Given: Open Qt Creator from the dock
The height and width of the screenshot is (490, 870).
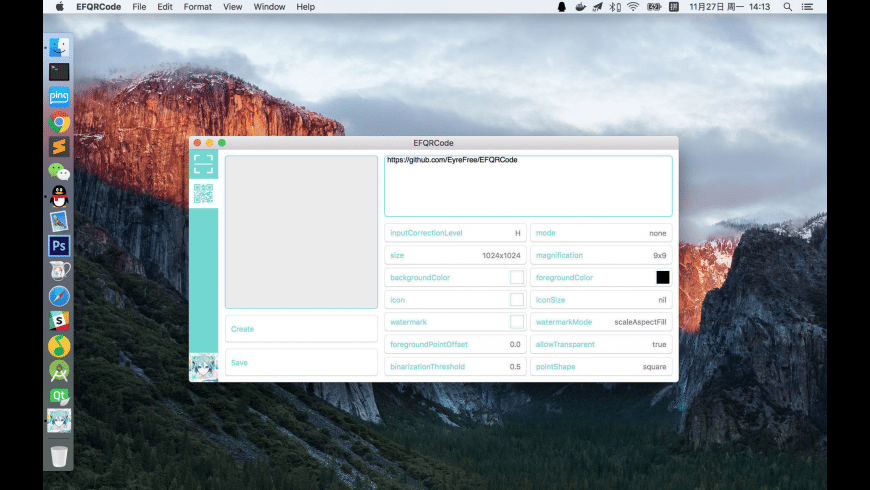Looking at the screenshot, I should coord(59,396).
